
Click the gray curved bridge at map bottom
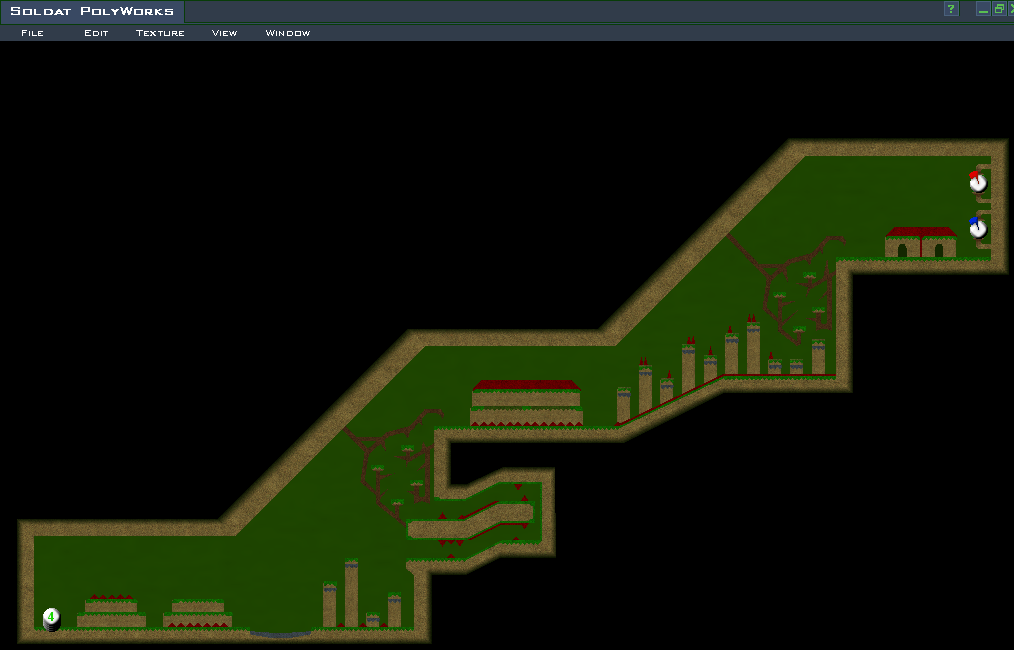coord(280,633)
